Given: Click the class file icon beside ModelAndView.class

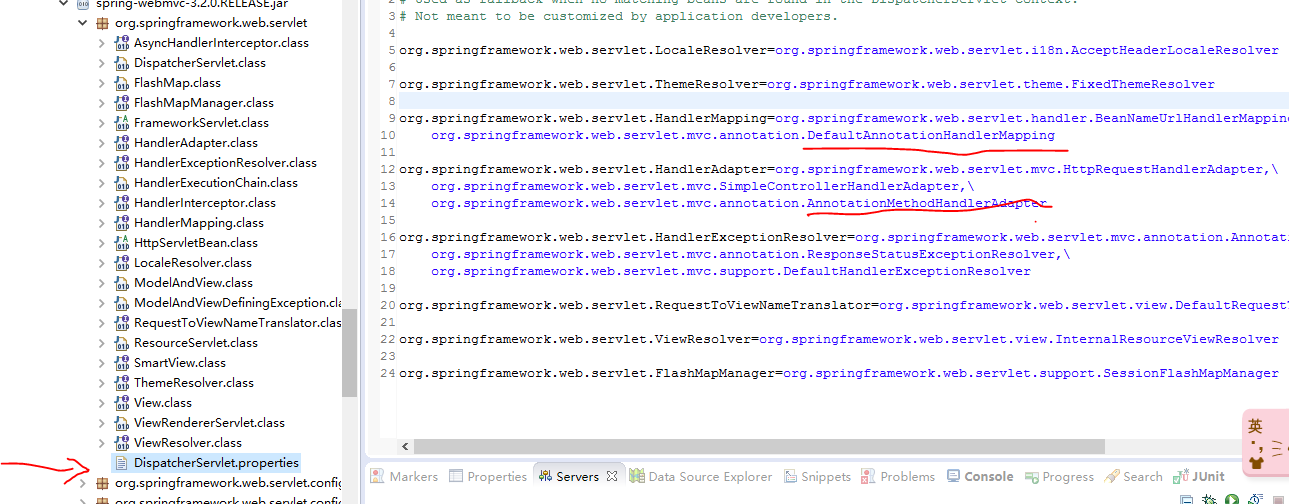Looking at the screenshot, I should pyautogui.click(x=122, y=283).
